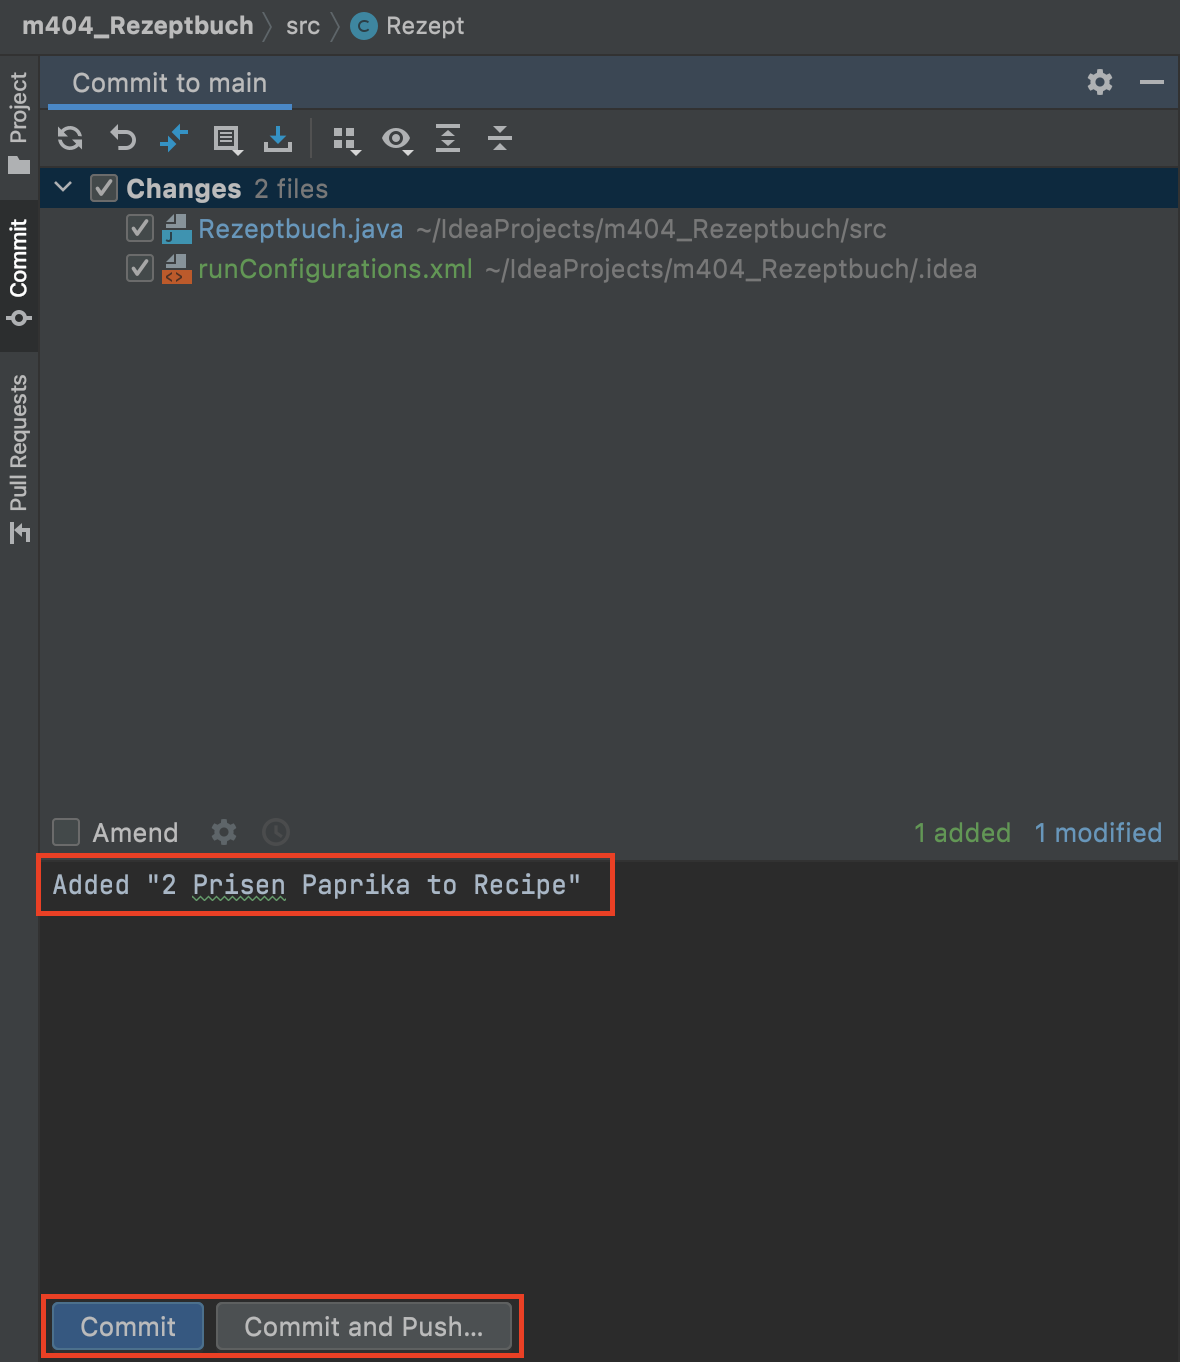Screen dimensions: 1180x1362
Task: Click the Refresh changes icon
Action: click(x=70, y=138)
